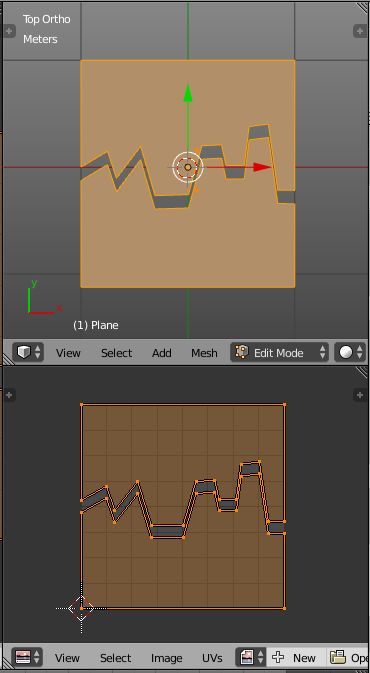Click the Meters unit label
370x673 pixels.
tap(40, 39)
